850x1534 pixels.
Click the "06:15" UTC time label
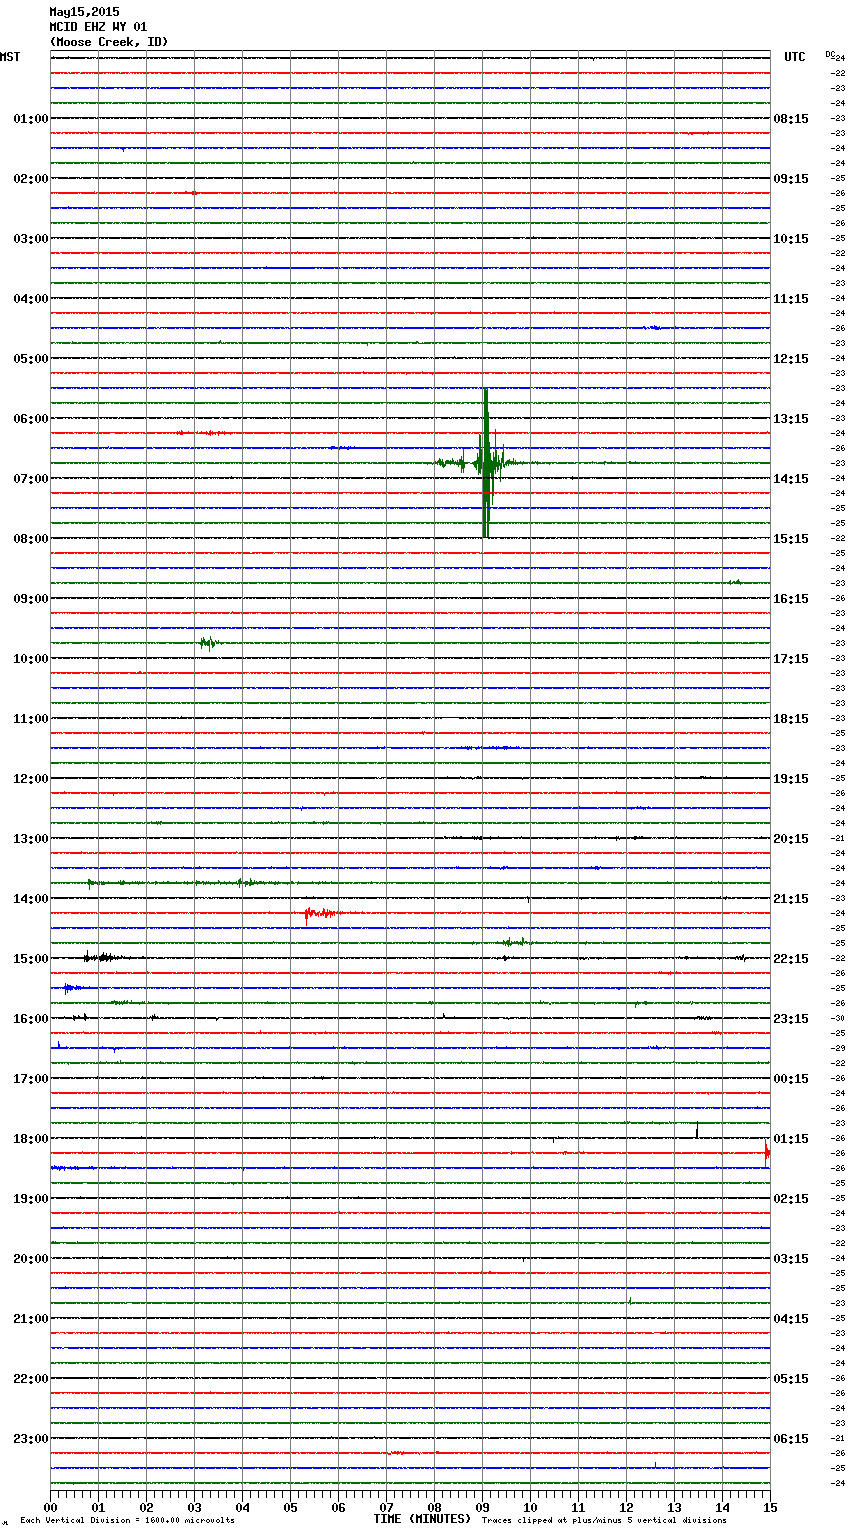point(791,1439)
